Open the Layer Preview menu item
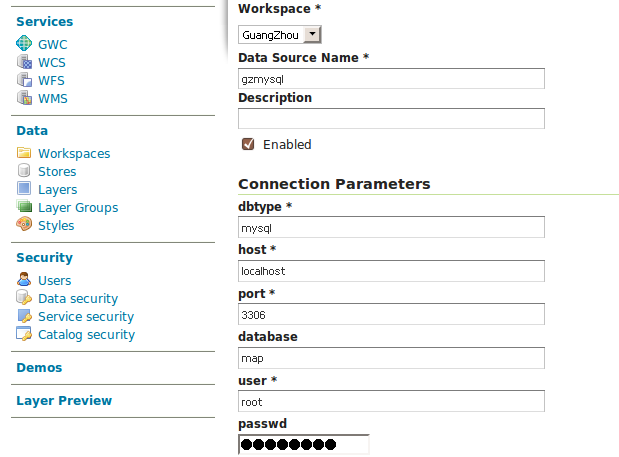Image resolution: width=619 pixels, height=457 pixels. [x=64, y=401]
